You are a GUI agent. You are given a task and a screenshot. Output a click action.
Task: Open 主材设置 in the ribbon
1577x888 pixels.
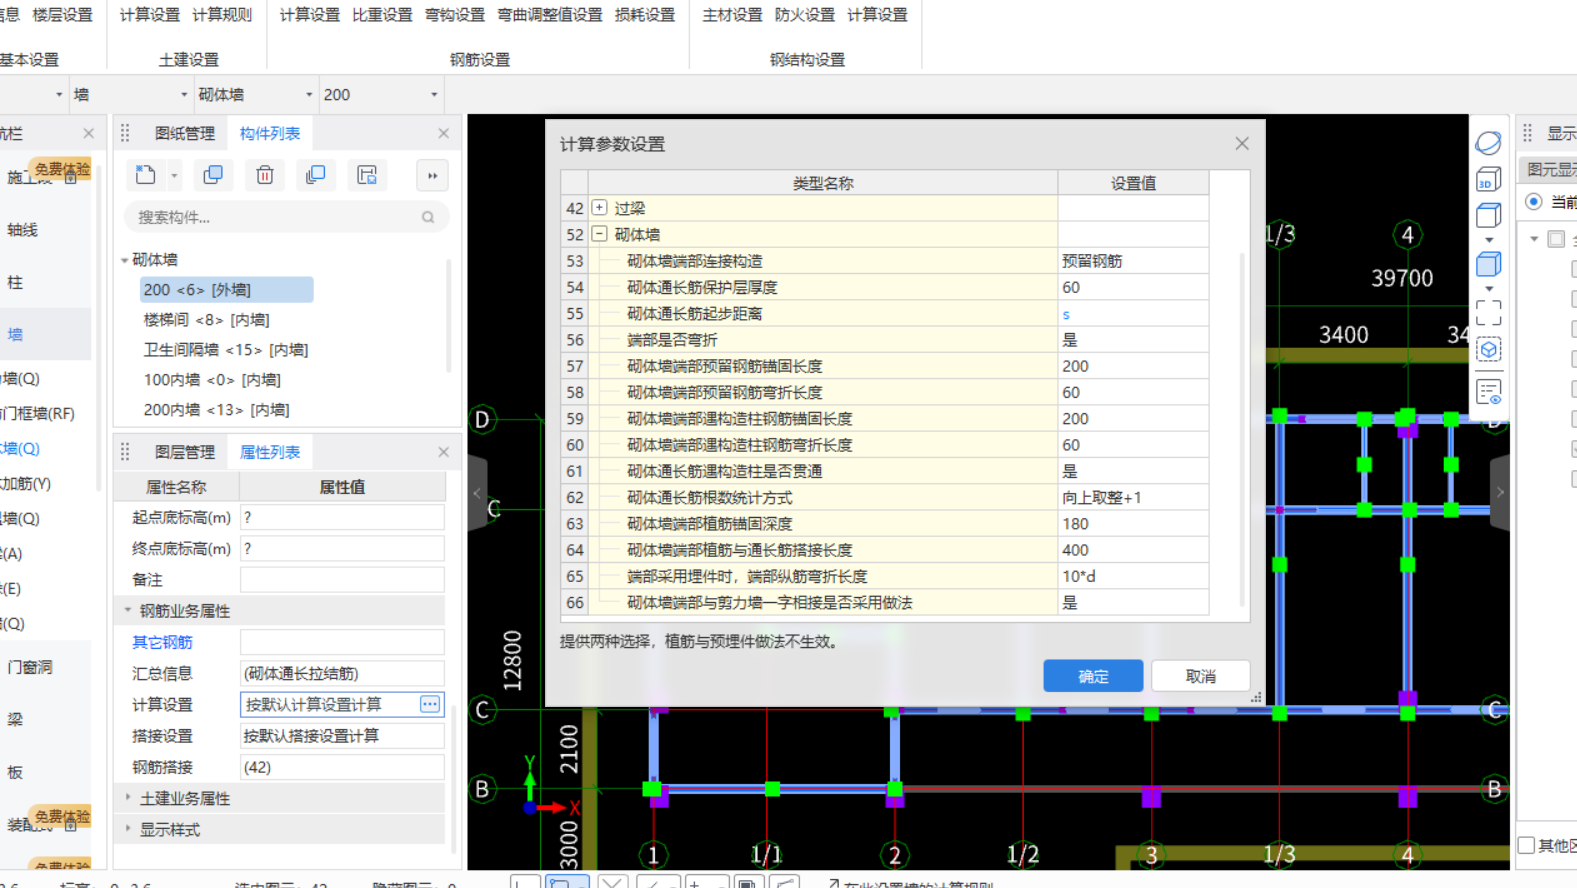pos(732,15)
